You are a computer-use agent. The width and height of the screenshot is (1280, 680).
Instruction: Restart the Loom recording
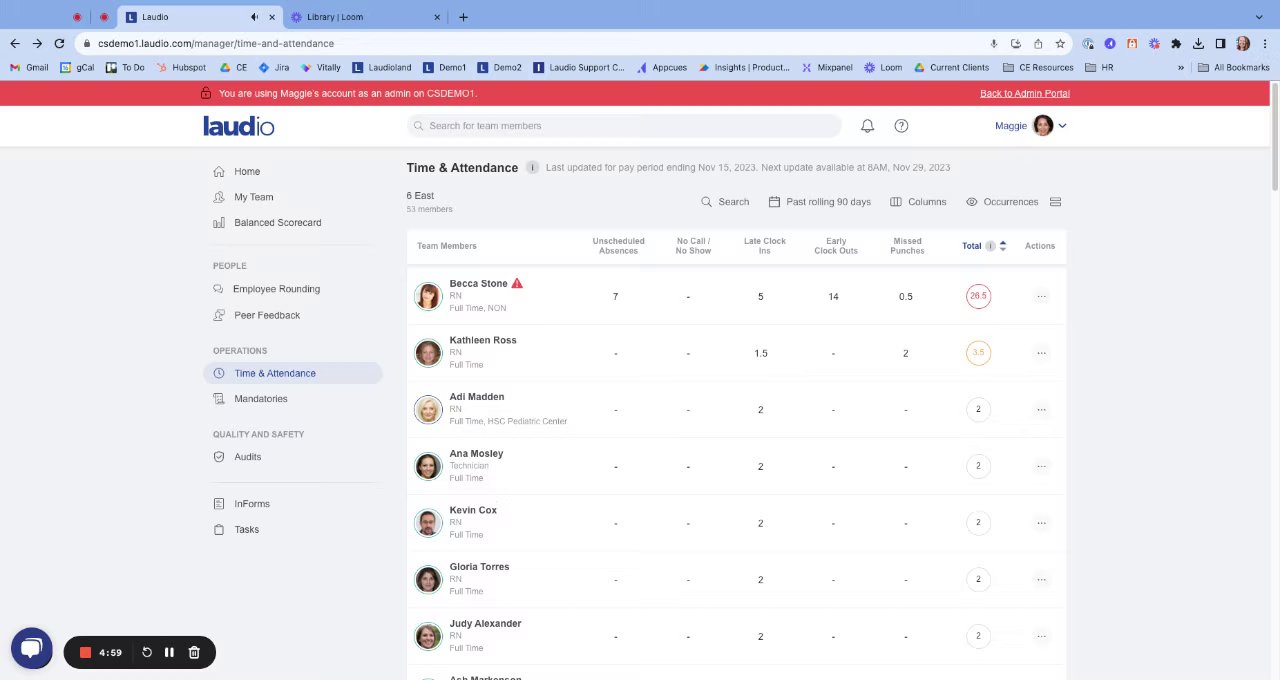147,652
